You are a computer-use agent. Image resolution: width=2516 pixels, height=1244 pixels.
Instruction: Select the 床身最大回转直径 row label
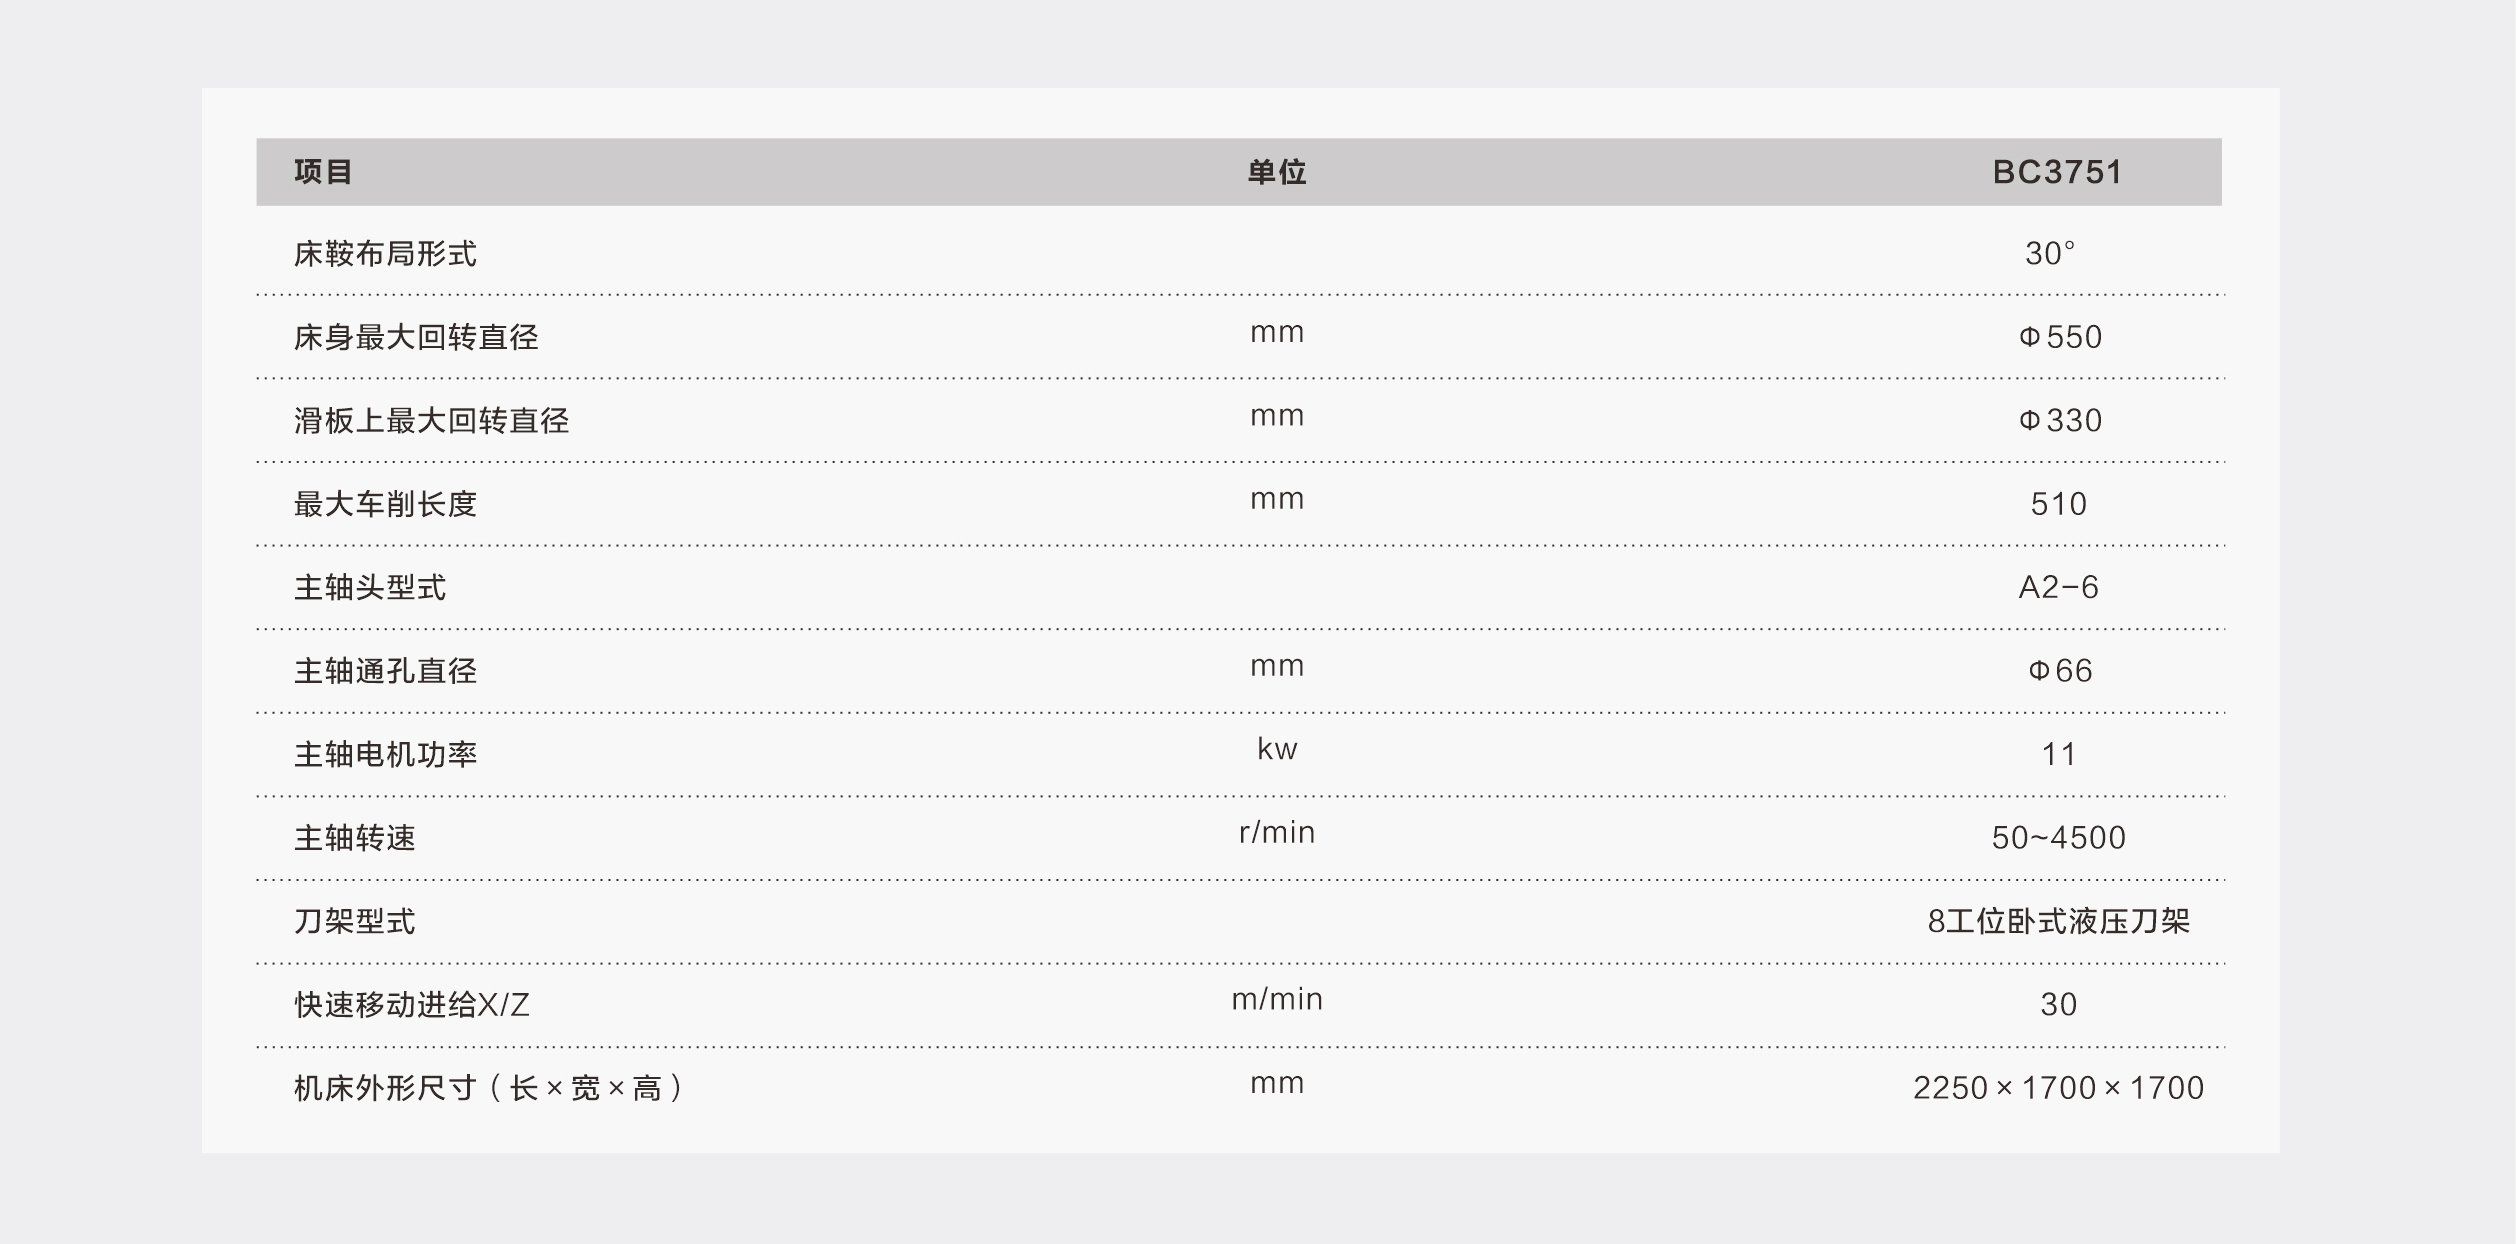416,337
